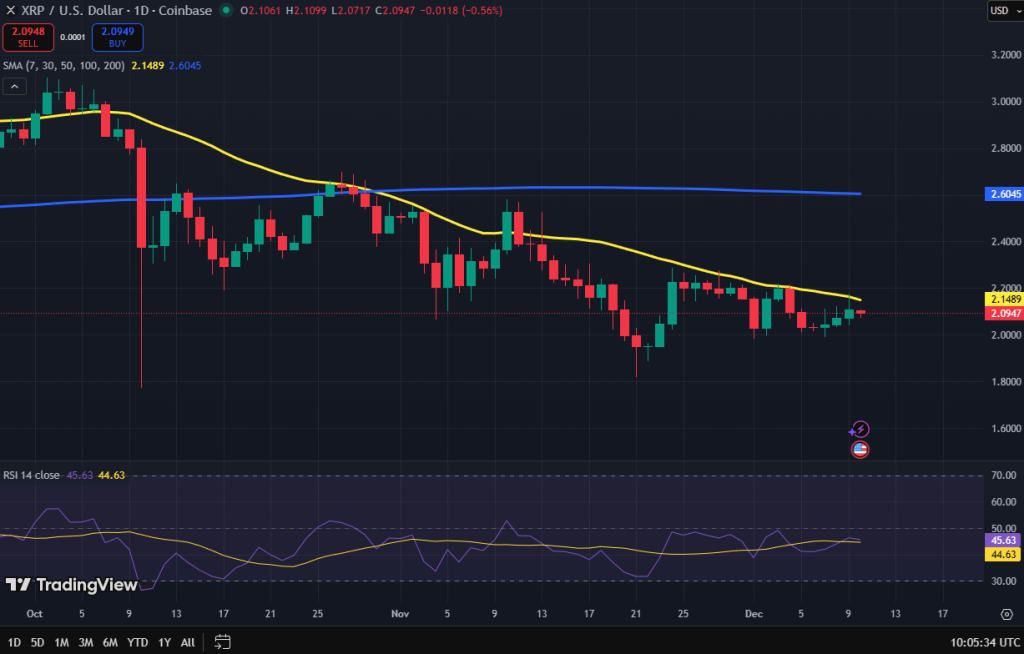Select the RSI 14 close indicator legend
This screenshot has width=1024, height=654.
pos(30,475)
